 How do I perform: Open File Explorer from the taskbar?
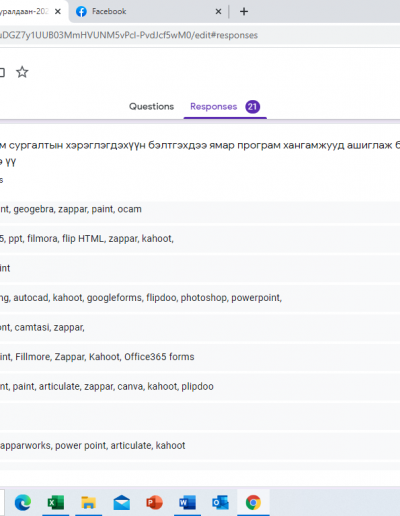point(88,503)
